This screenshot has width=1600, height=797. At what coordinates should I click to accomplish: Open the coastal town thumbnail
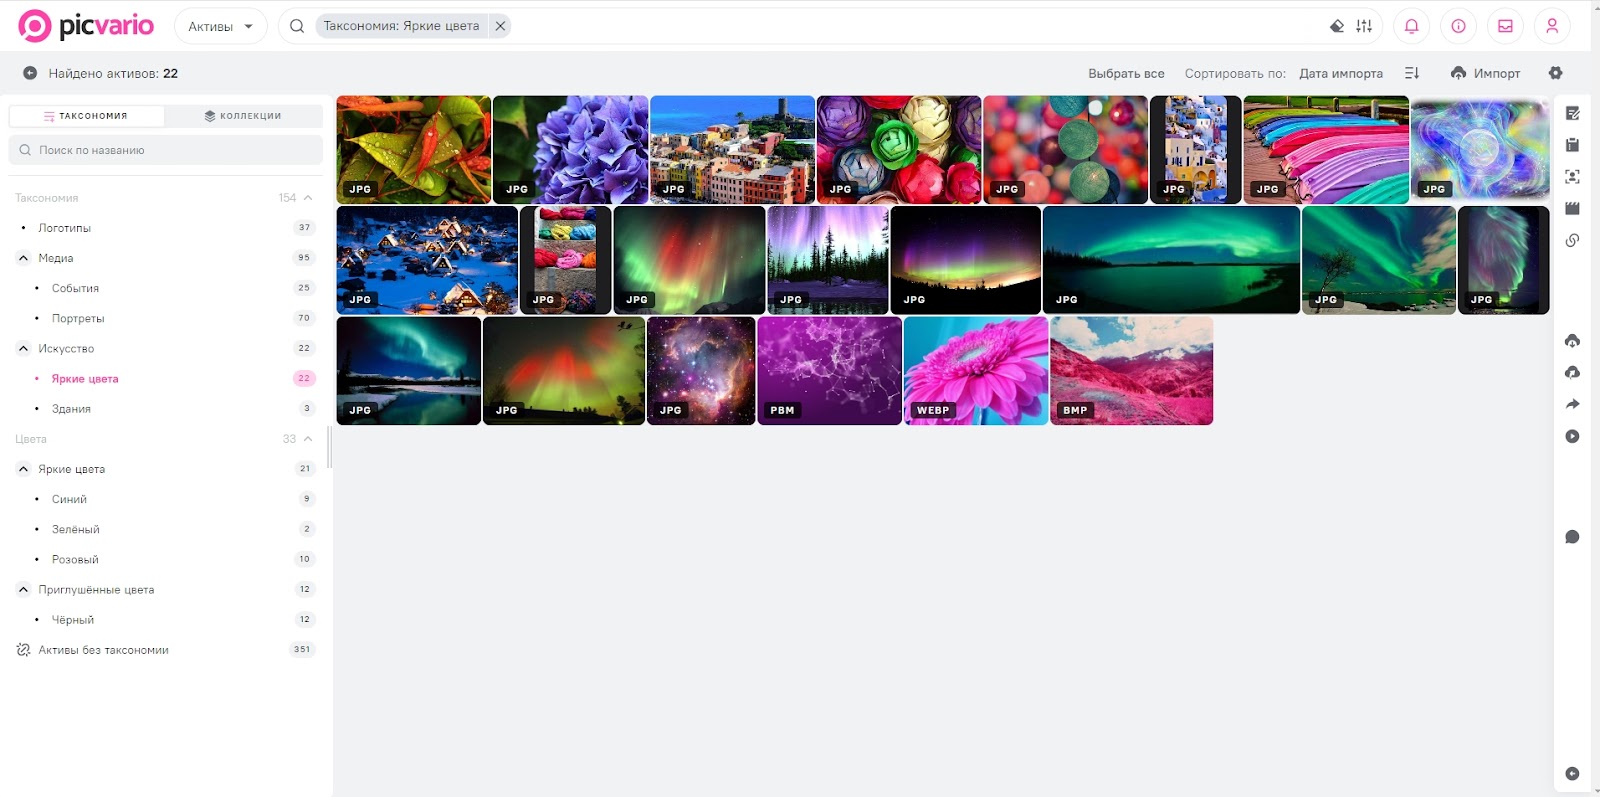(733, 150)
